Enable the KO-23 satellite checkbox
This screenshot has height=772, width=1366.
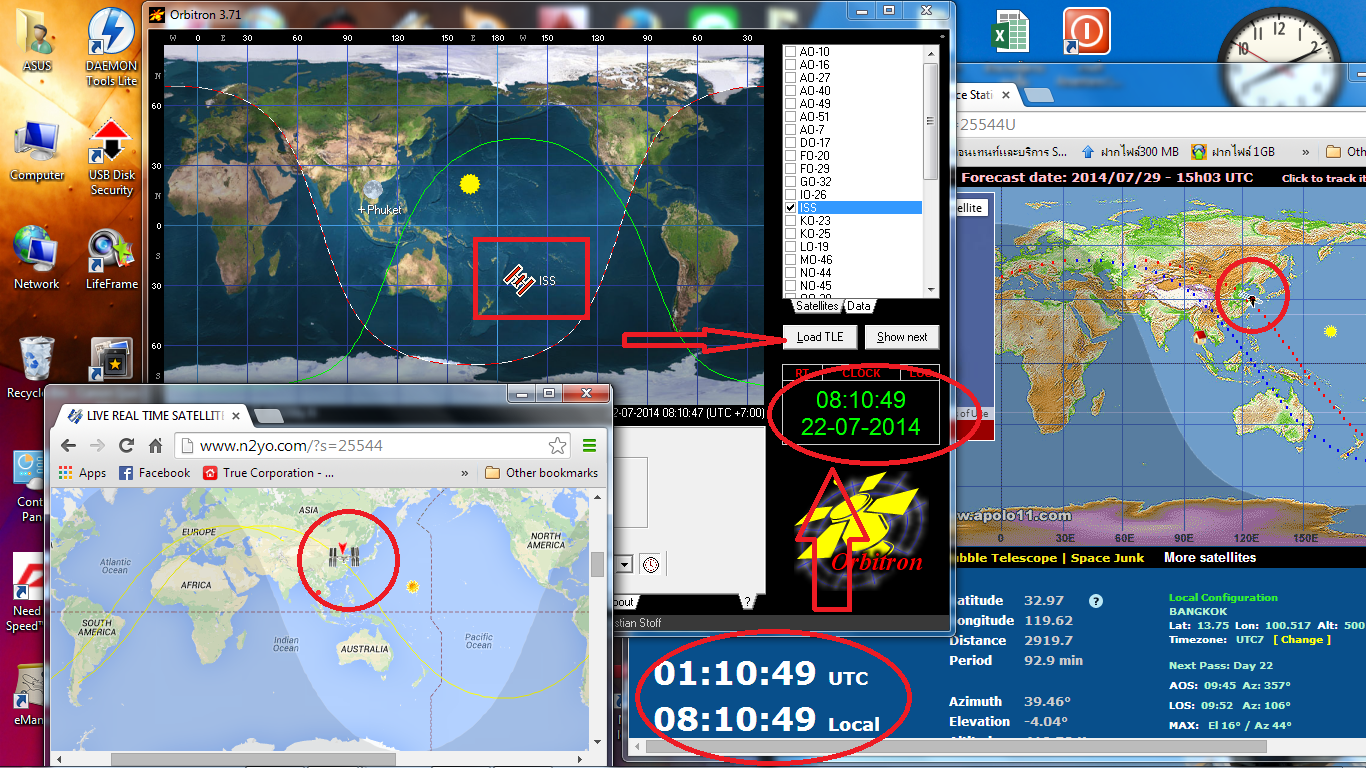(791, 221)
